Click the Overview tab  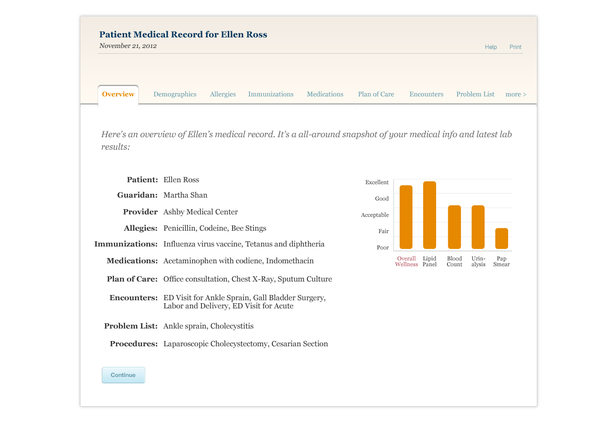tap(118, 94)
